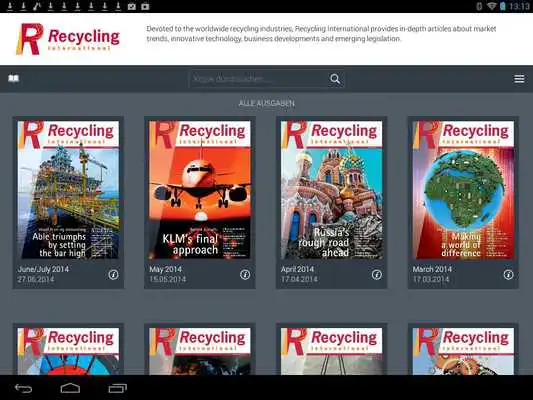Click the 'ALLE AUSGABEN' heading

[266, 103]
